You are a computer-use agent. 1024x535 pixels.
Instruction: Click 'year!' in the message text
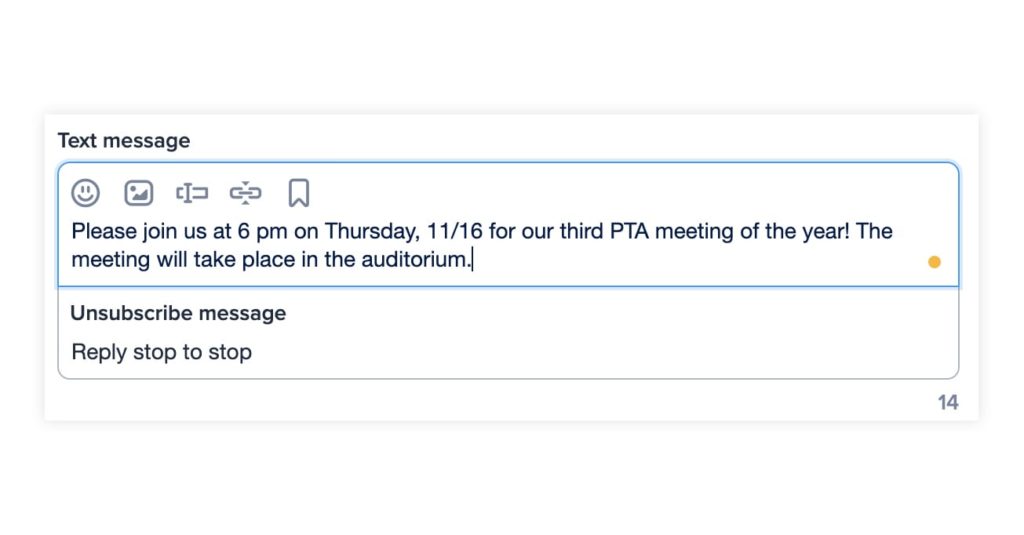pyautogui.click(x=826, y=231)
